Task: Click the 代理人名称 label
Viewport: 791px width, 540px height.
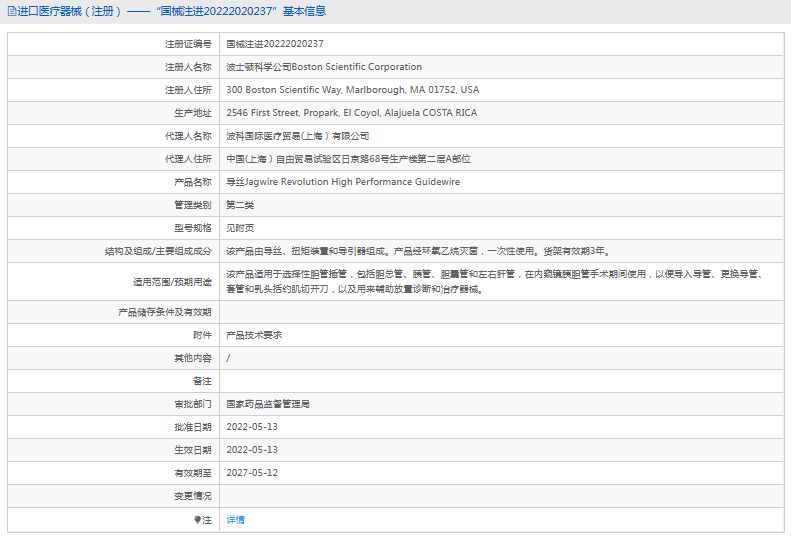Action: 188,136
